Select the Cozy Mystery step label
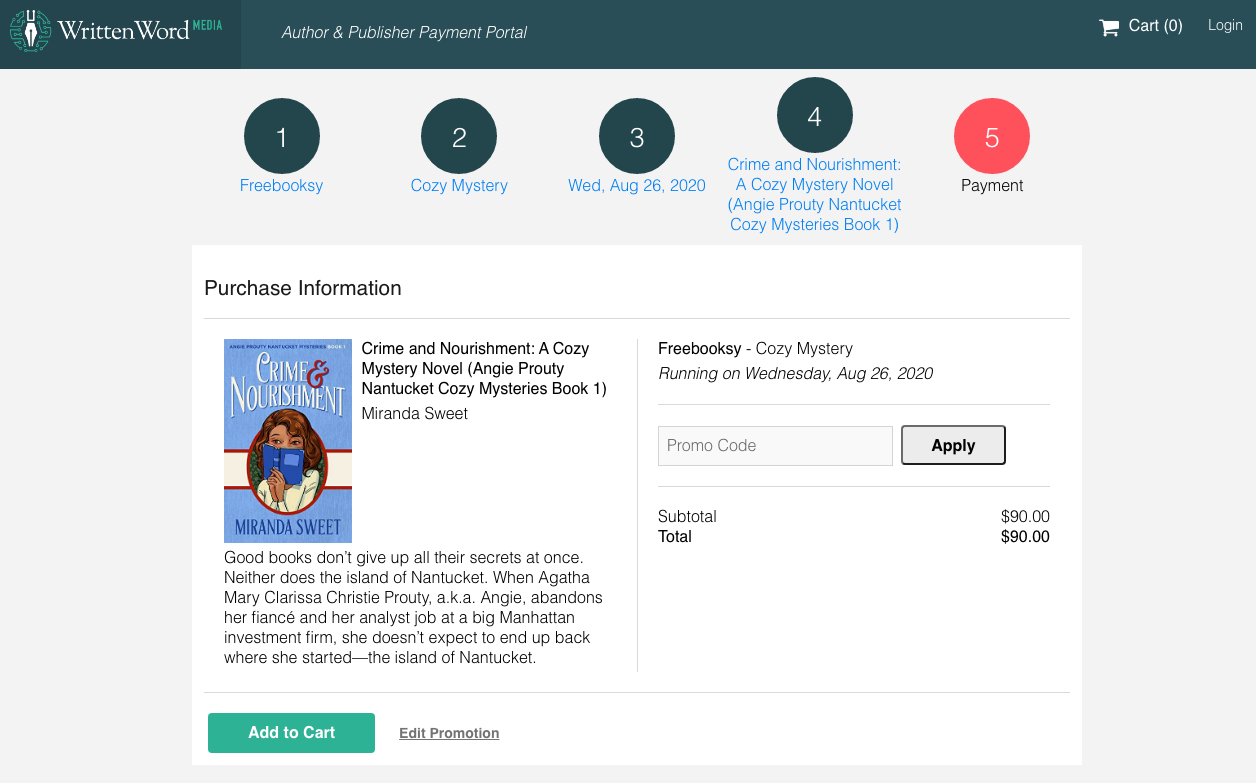 [x=458, y=185]
